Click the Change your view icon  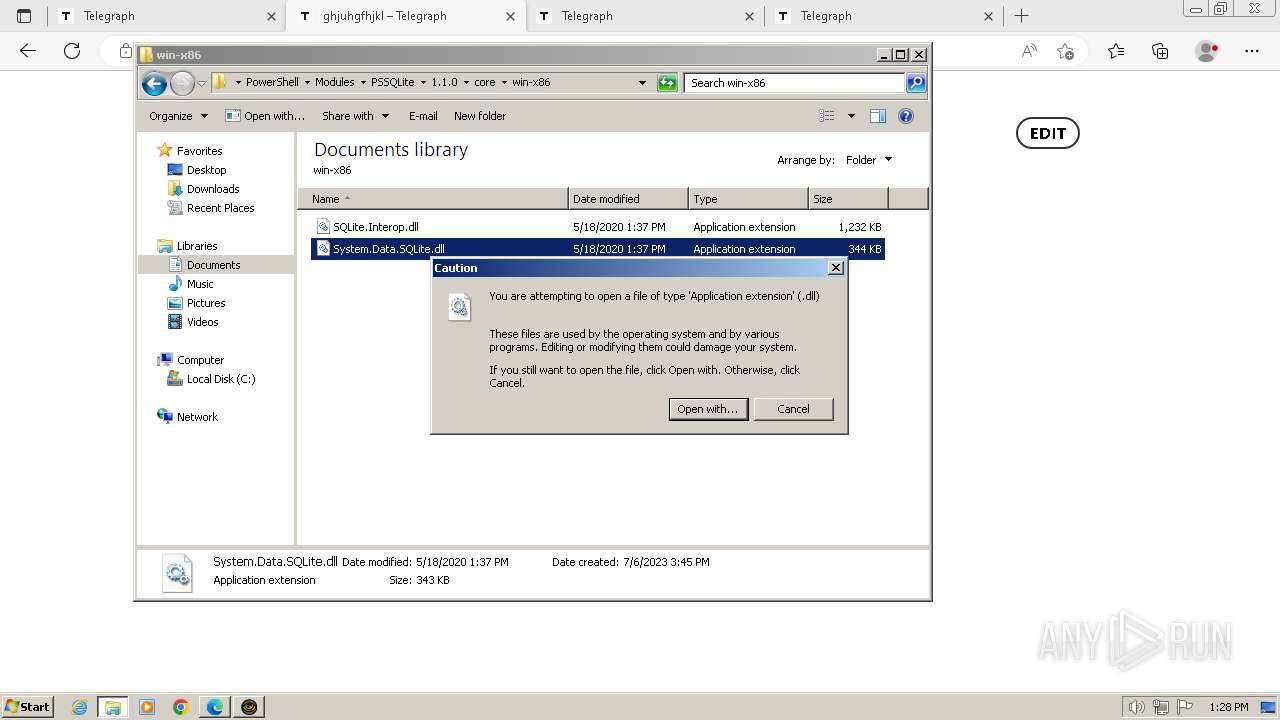827,116
